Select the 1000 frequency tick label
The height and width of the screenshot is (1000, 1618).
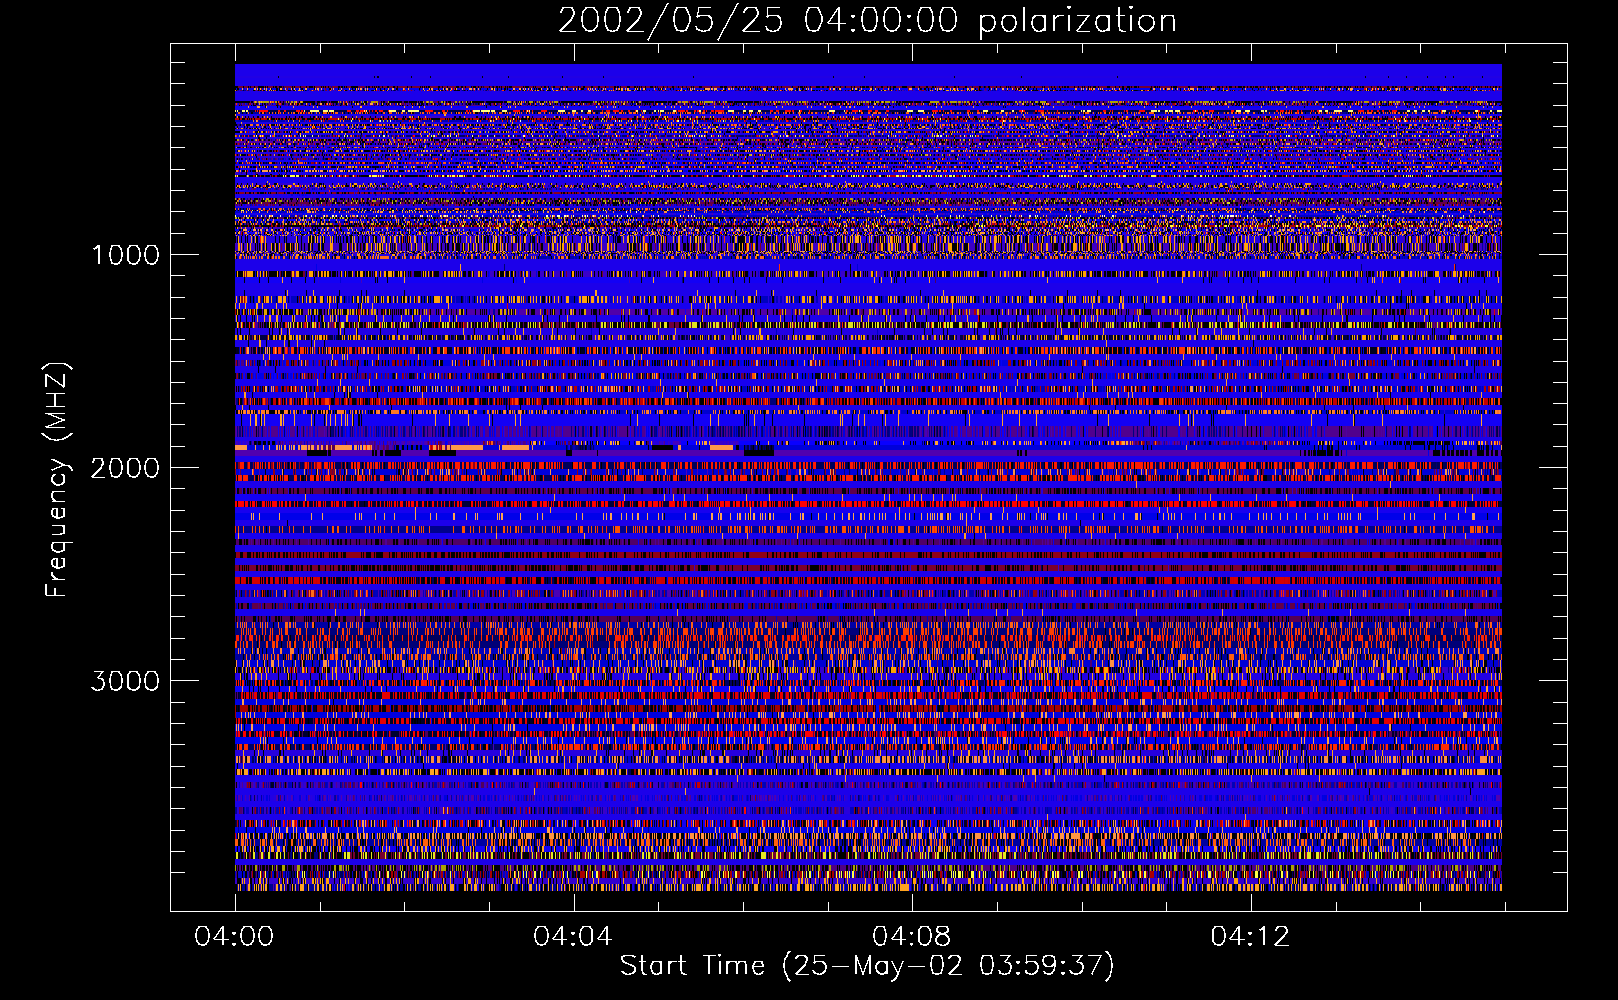[125, 255]
